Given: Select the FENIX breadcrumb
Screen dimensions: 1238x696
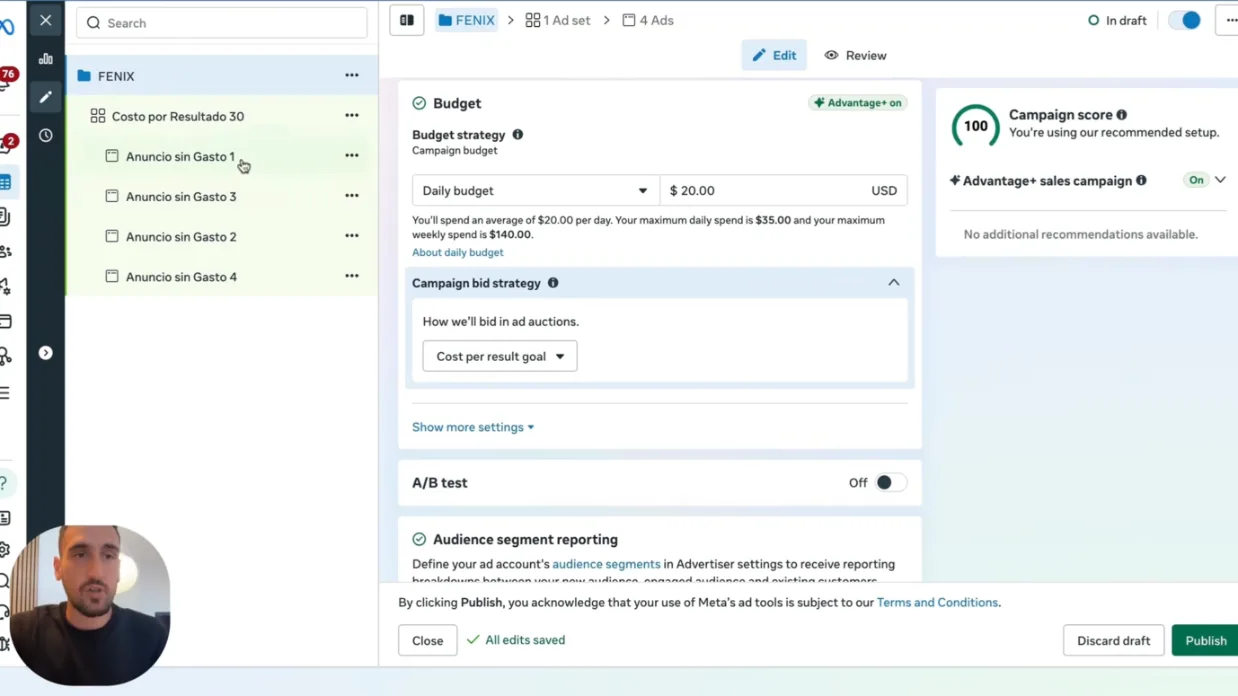Looking at the screenshot, I should (467, 20).
